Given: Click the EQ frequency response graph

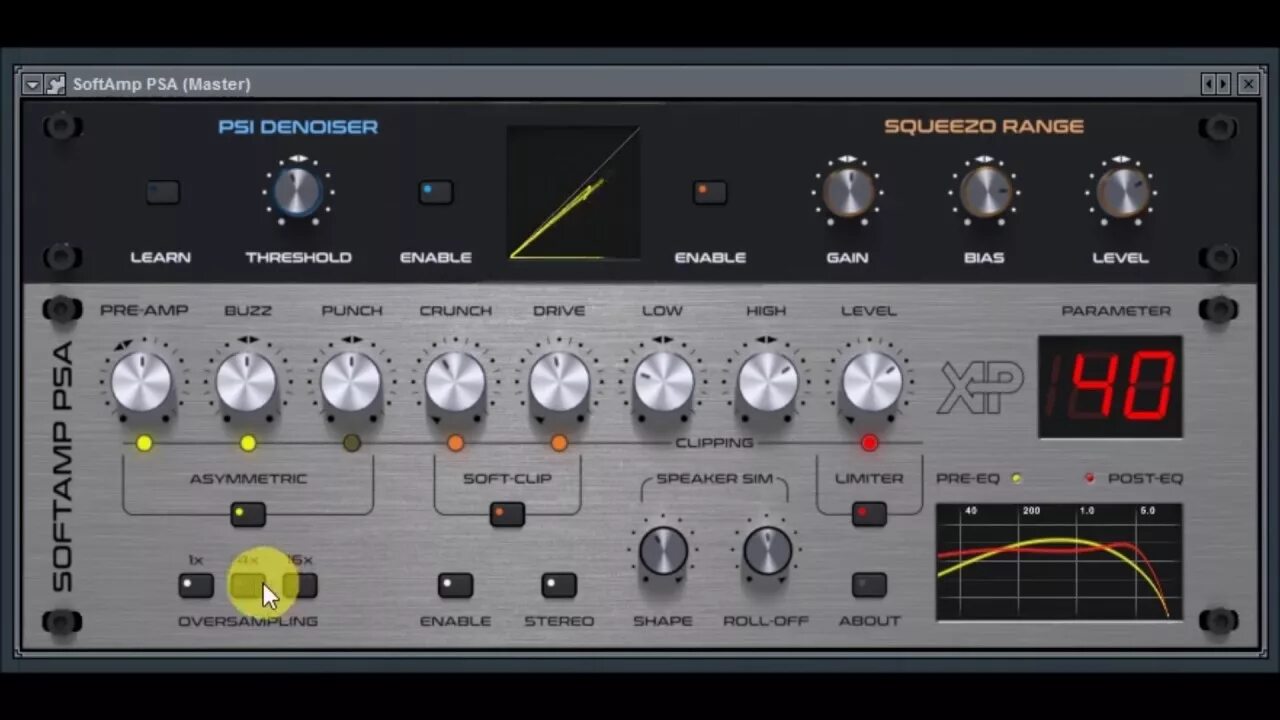Looking at the screenshot, I should tap(1059, 562).
